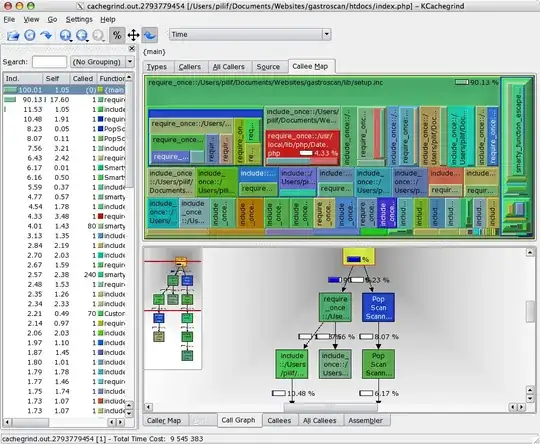Expand the No Grouping dropdown
540x444 pixels.
tap(102, 62)
